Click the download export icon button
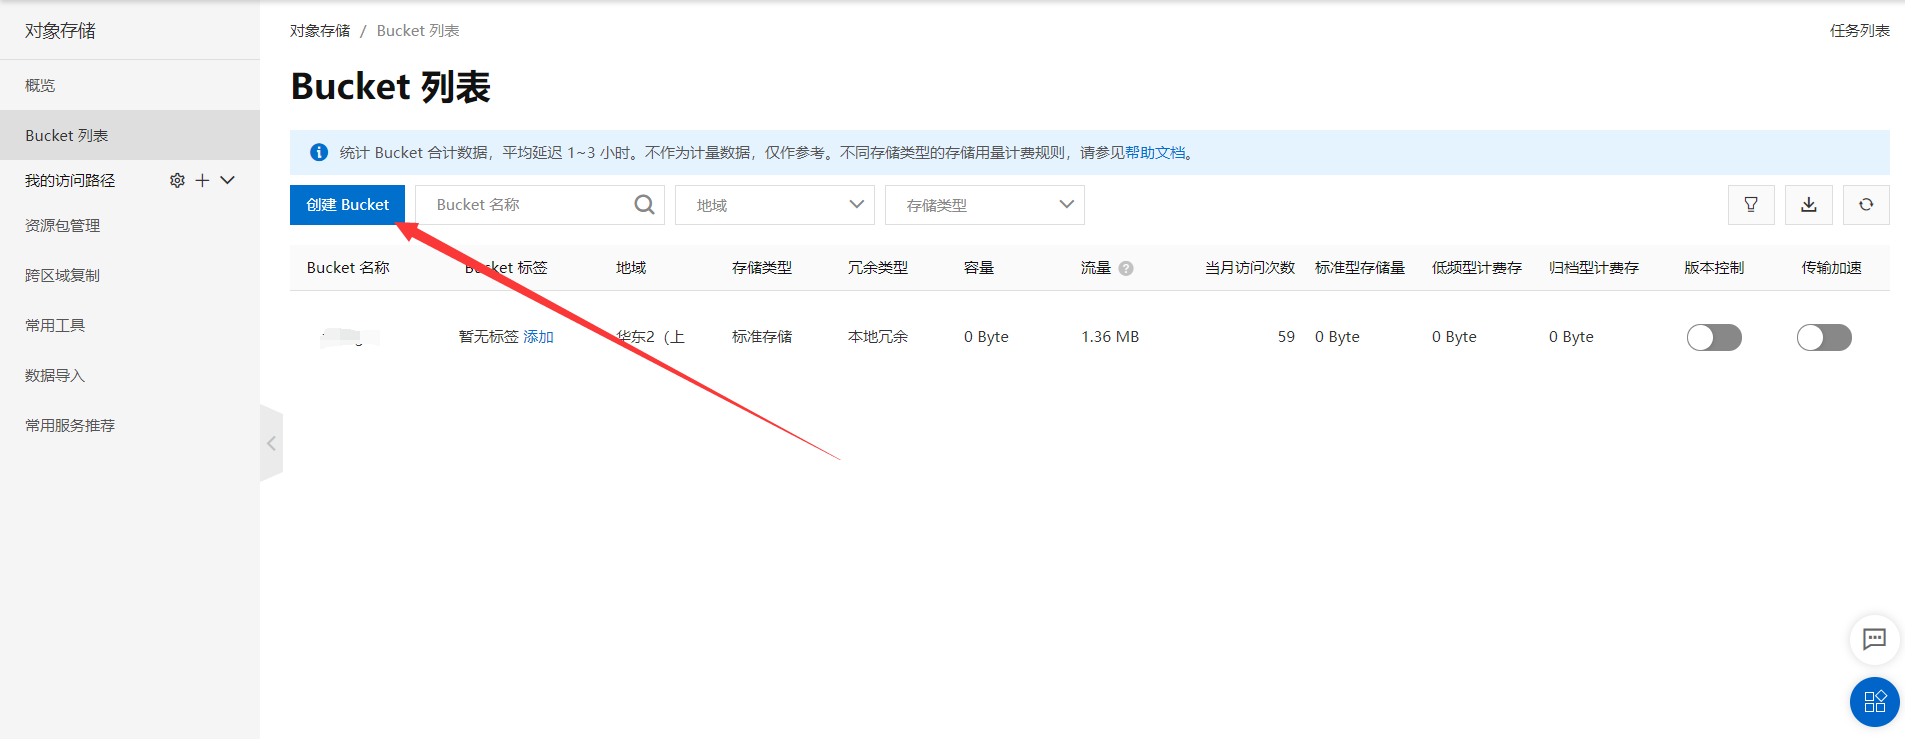The height and width of the screenshot is (739, 1905). pyautogui.click(x=1809, y=205)
